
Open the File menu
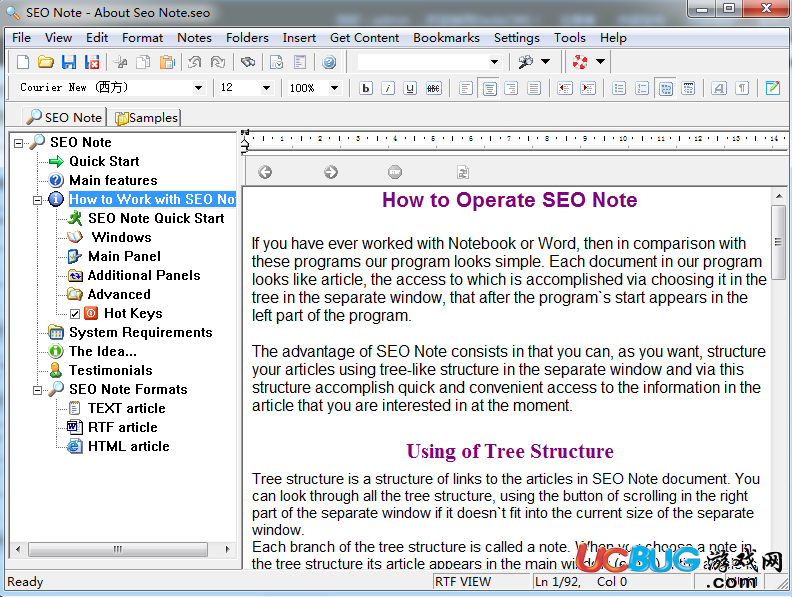[22, 38]
